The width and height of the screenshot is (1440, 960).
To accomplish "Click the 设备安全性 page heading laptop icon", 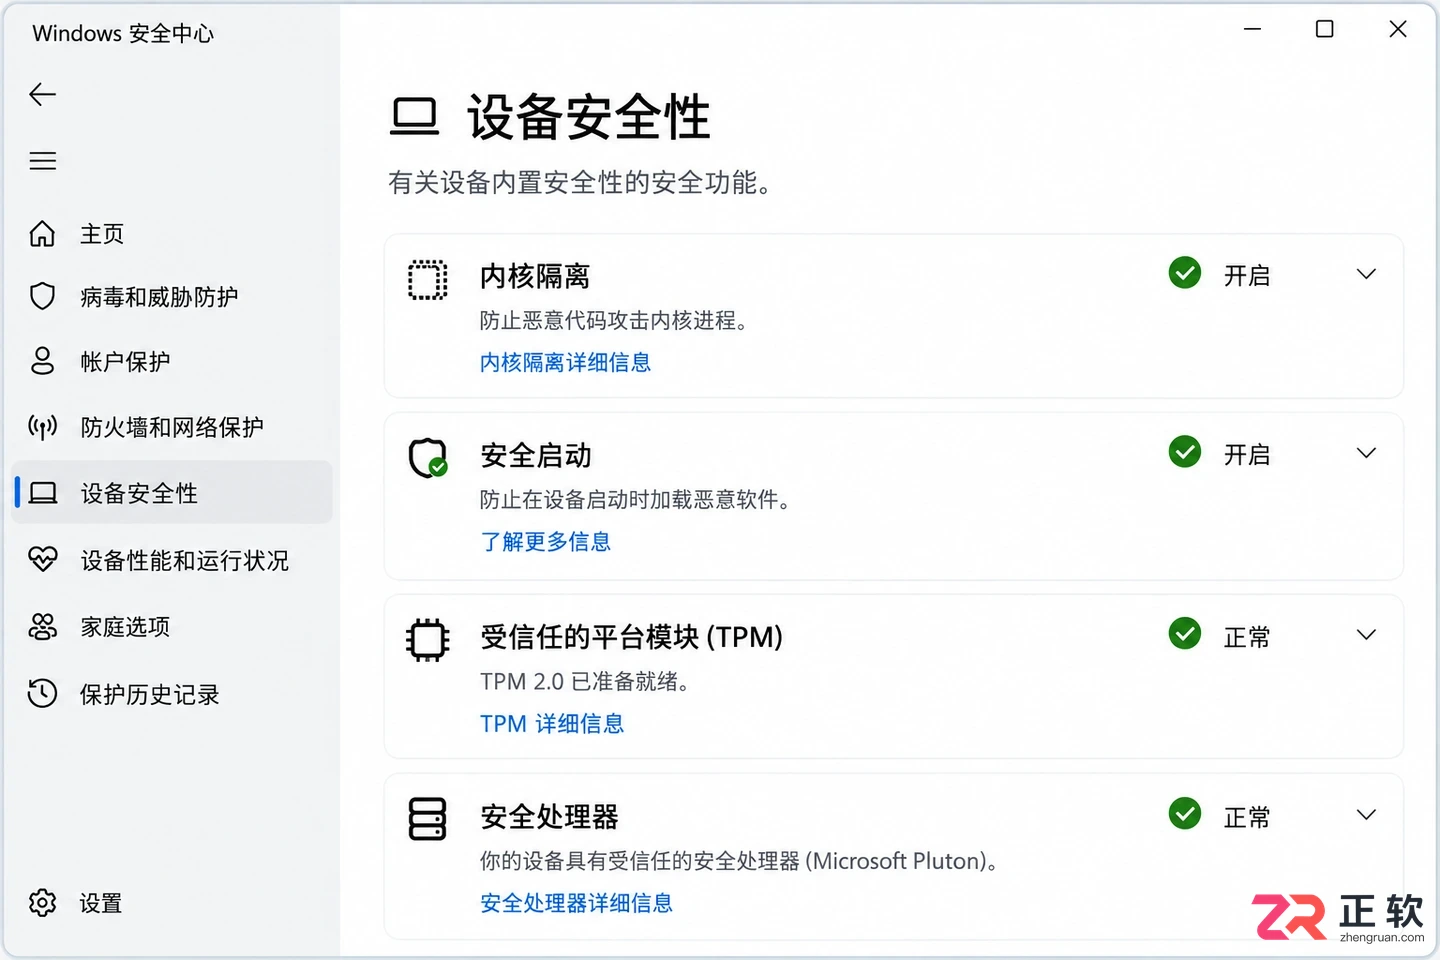I will point(414,116).
